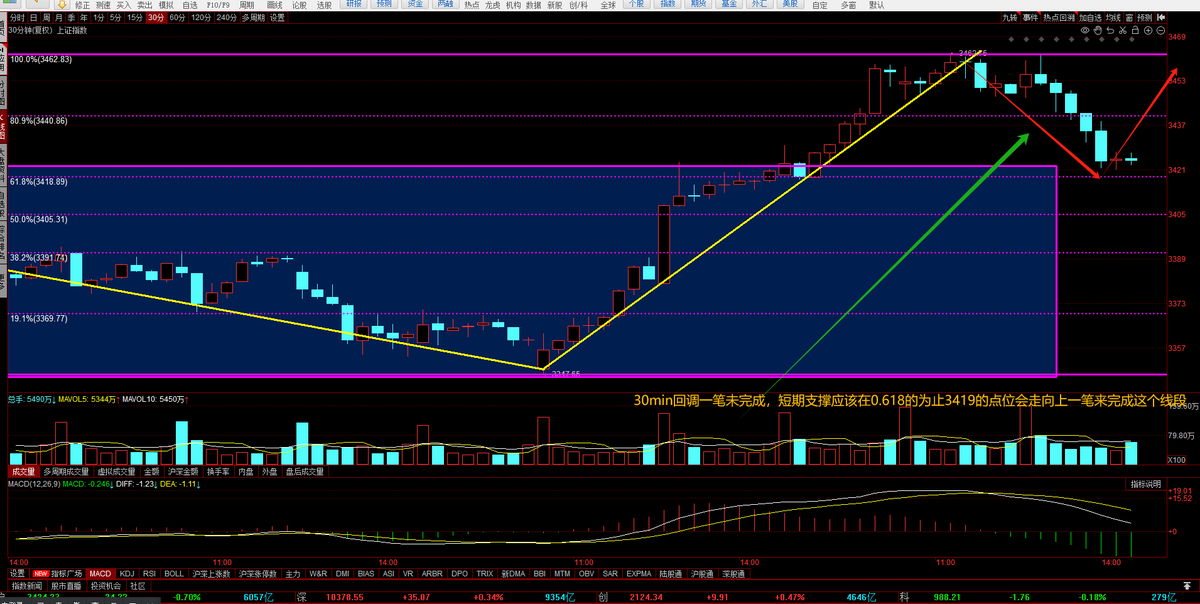Open the 期货 futures toolbar button
Viewport: 1200px width, 604px height.
pos(698,4)
